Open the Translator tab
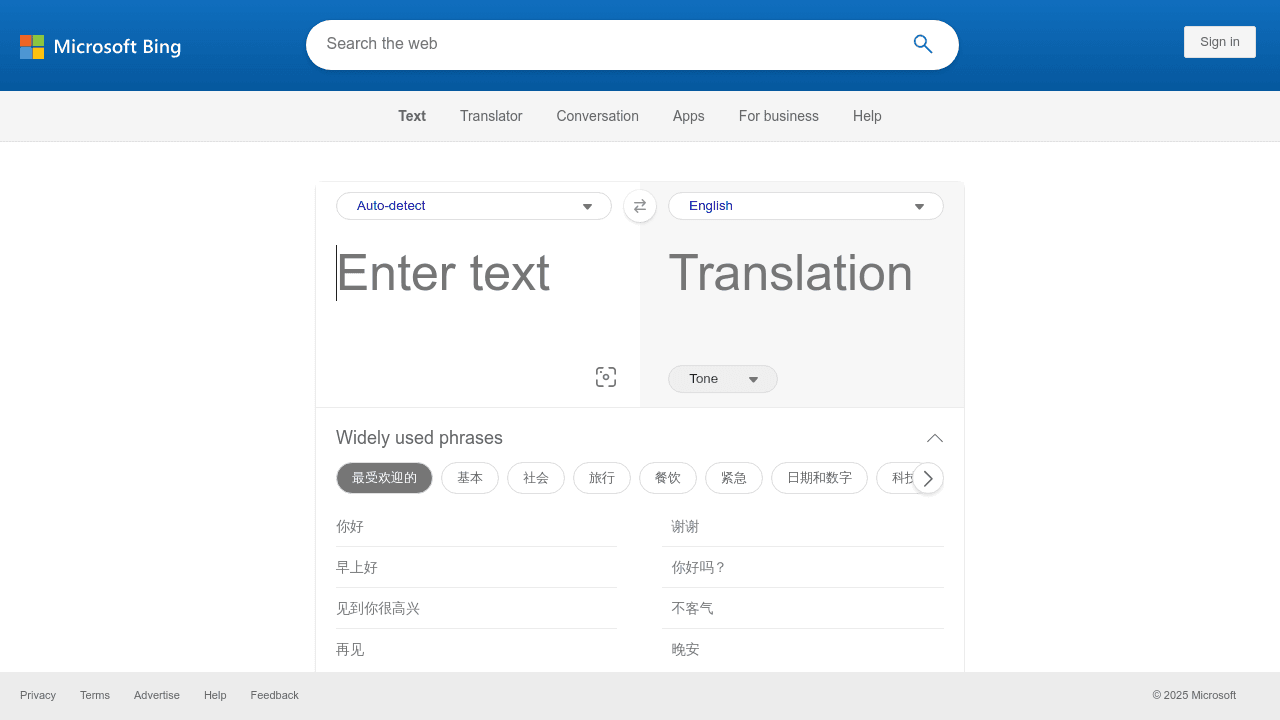This screenshot has height=720, width=1280. click(490, 116)
